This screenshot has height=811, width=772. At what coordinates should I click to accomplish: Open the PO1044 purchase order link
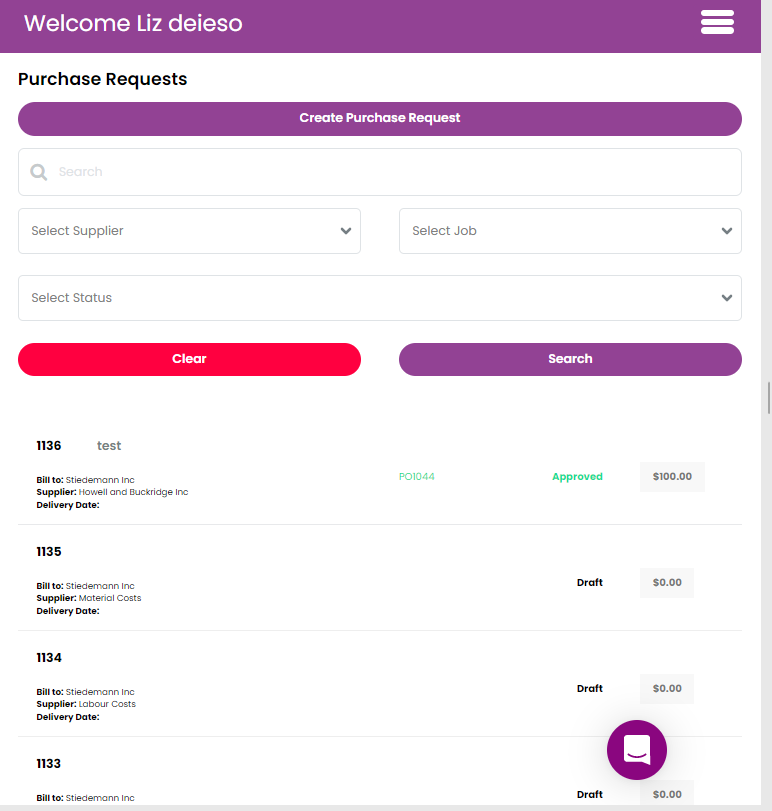(417, 476)
